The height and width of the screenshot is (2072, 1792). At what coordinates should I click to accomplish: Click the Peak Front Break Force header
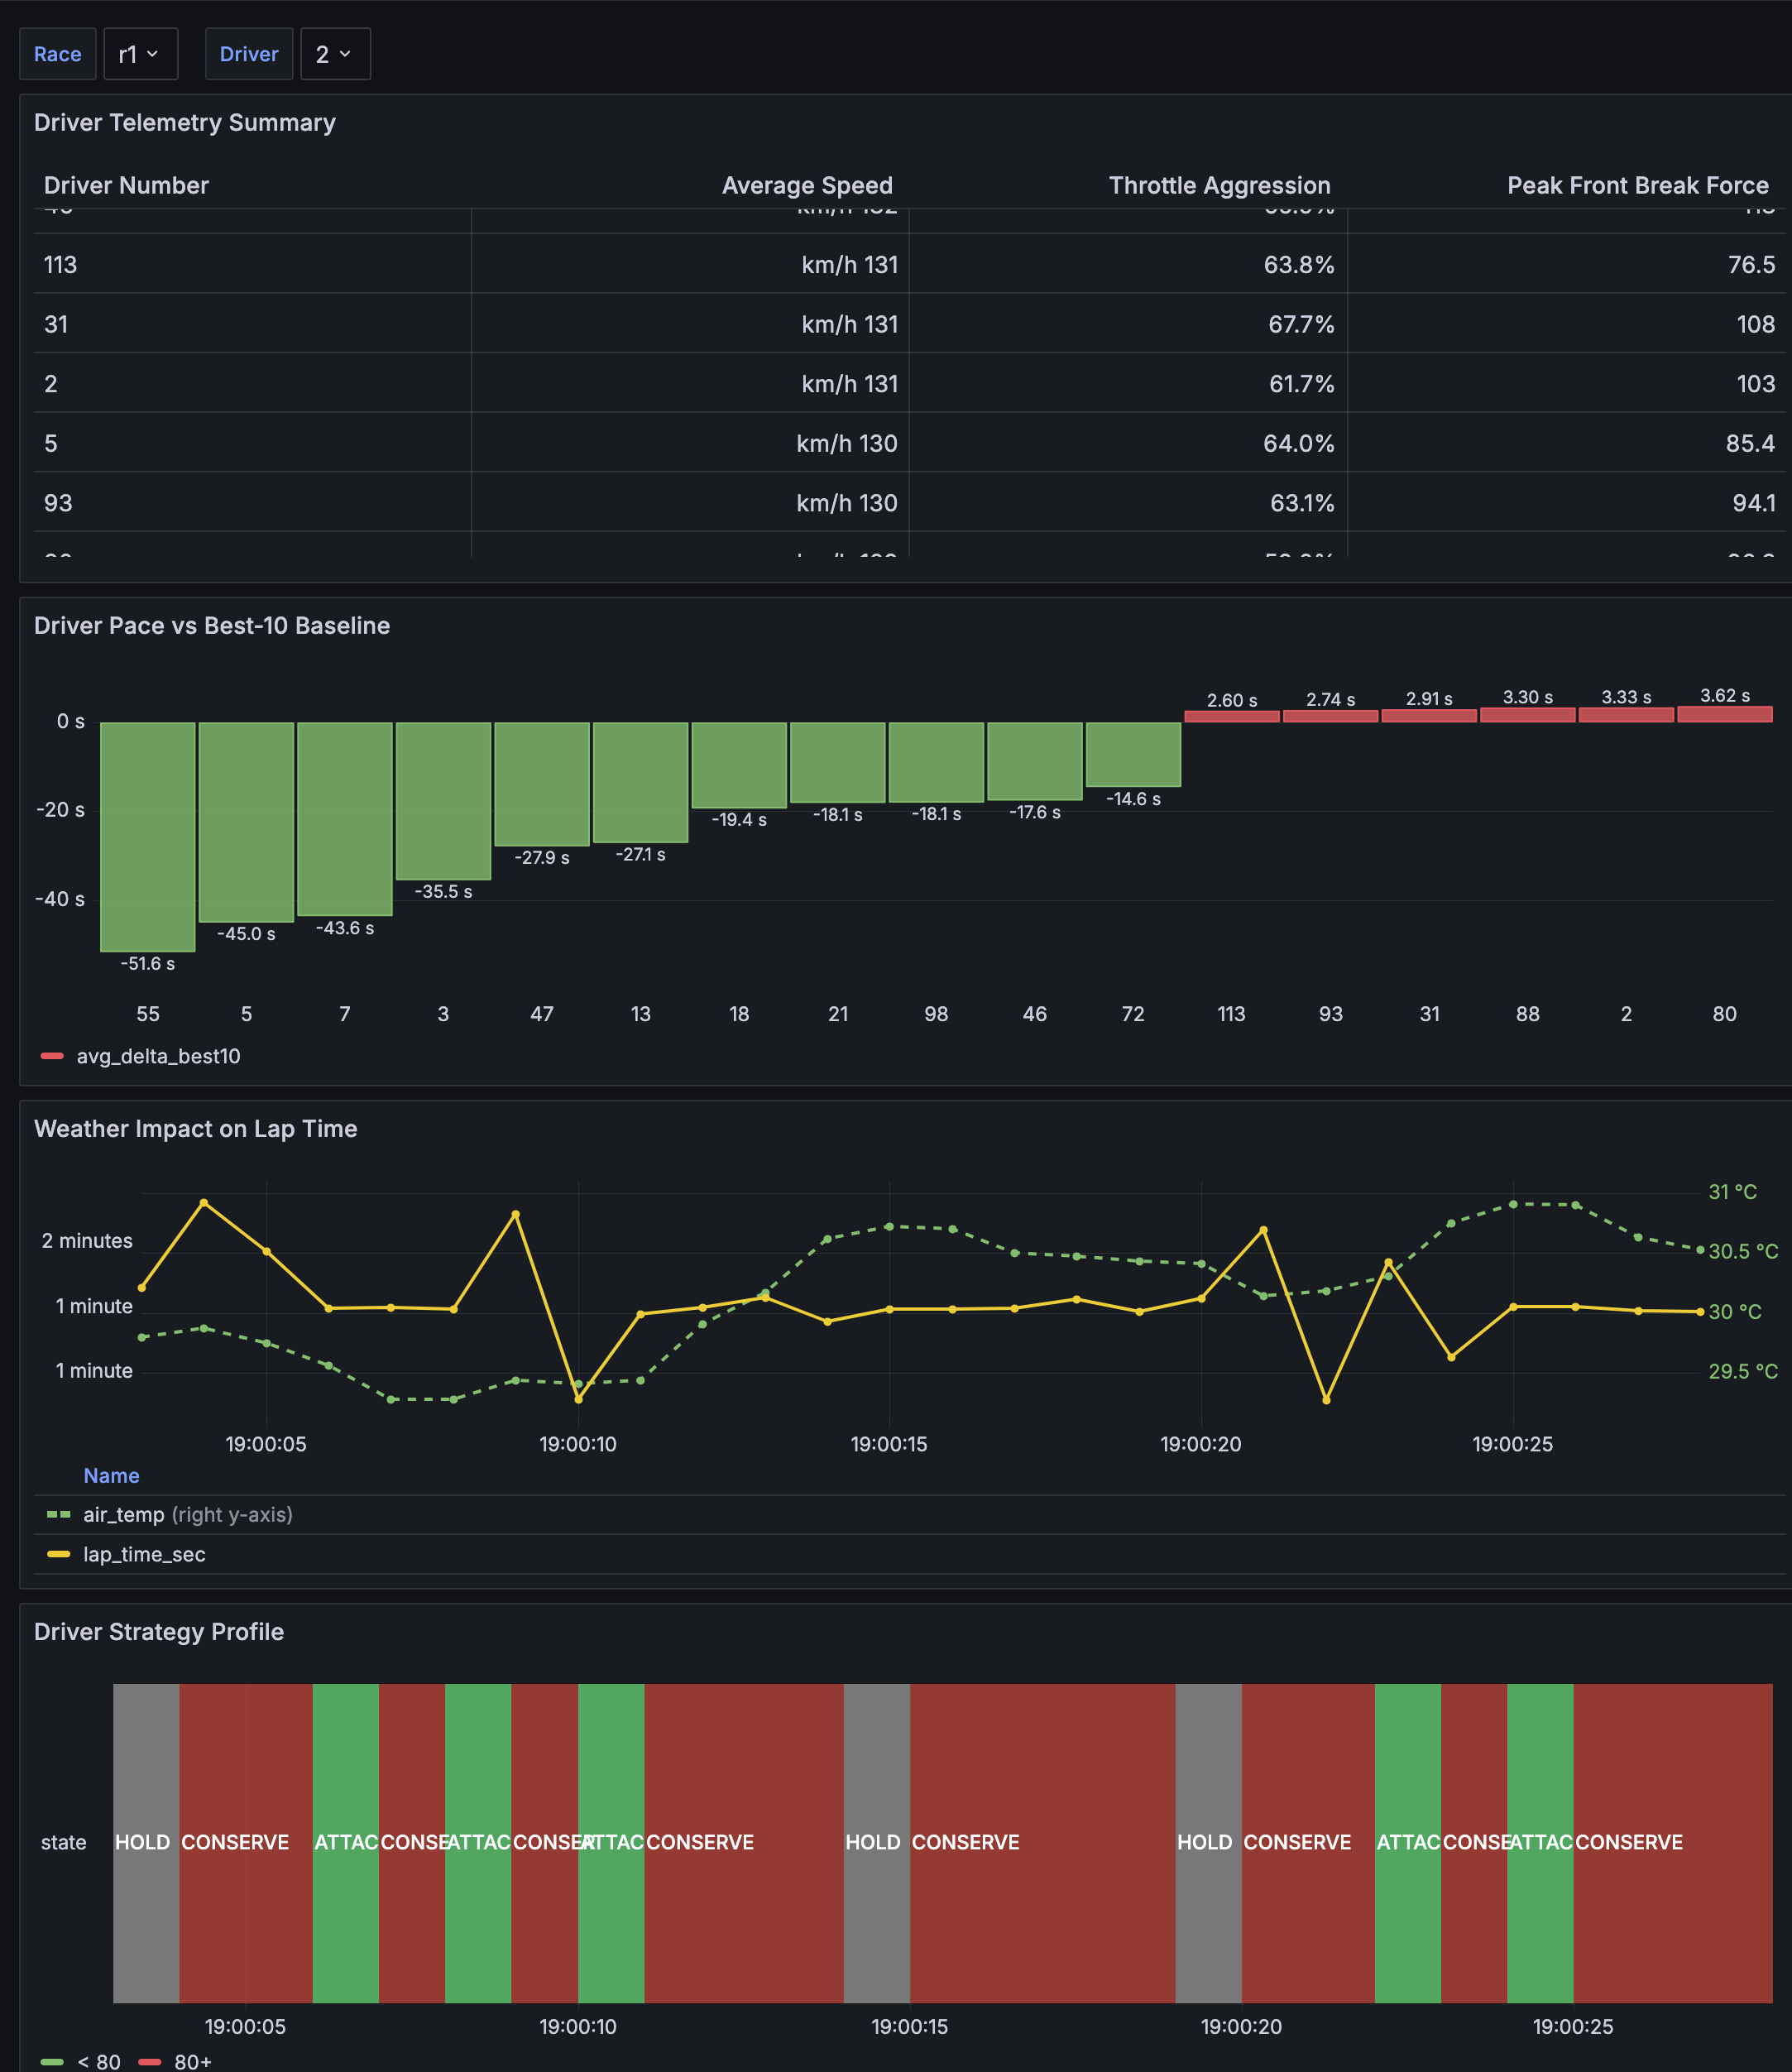coord(1637,185)
